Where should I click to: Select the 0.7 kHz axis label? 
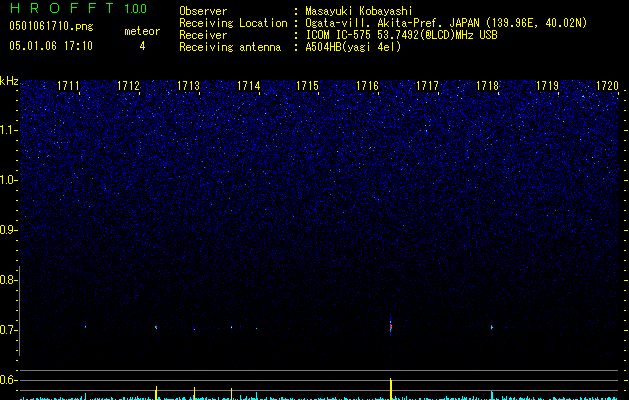(x=9, y=330)
